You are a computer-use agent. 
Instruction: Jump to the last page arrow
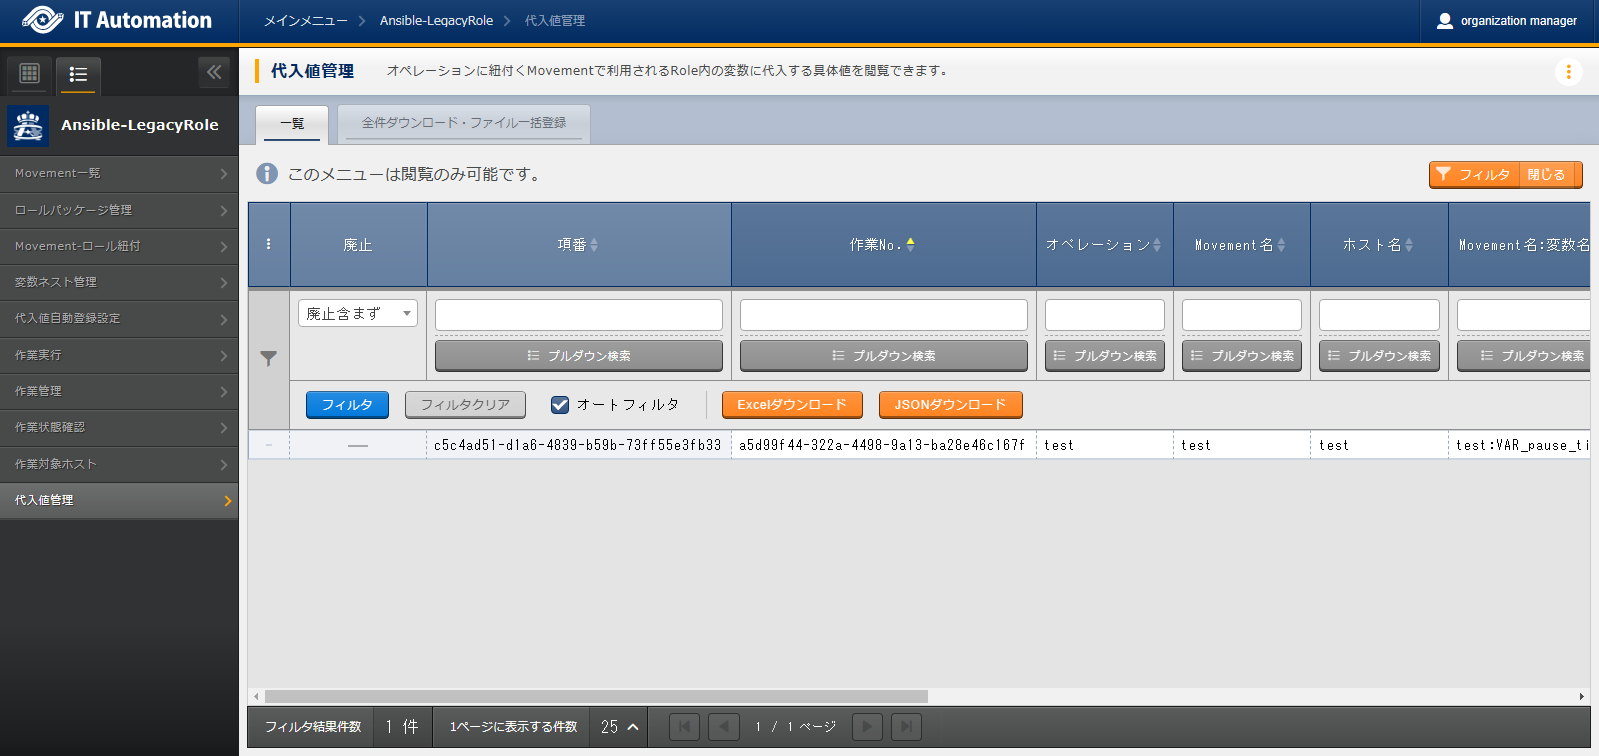[x=906, y=727]
